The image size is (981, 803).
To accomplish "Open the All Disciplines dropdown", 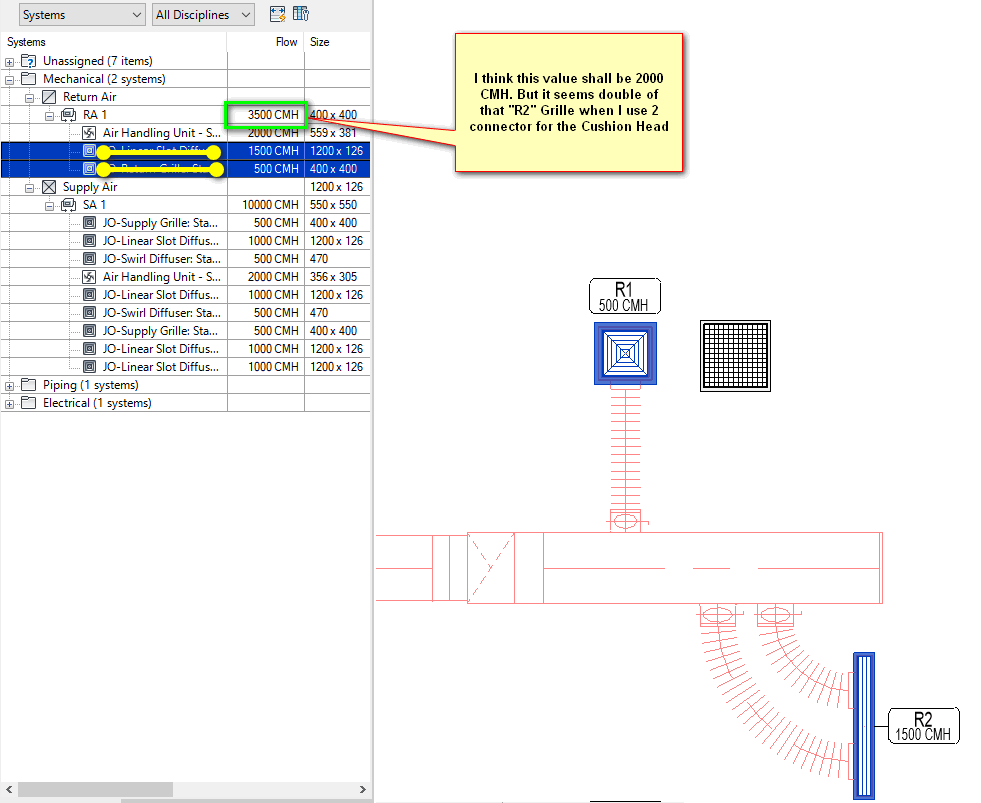I will pyautogui.click(x=203, y=14).
